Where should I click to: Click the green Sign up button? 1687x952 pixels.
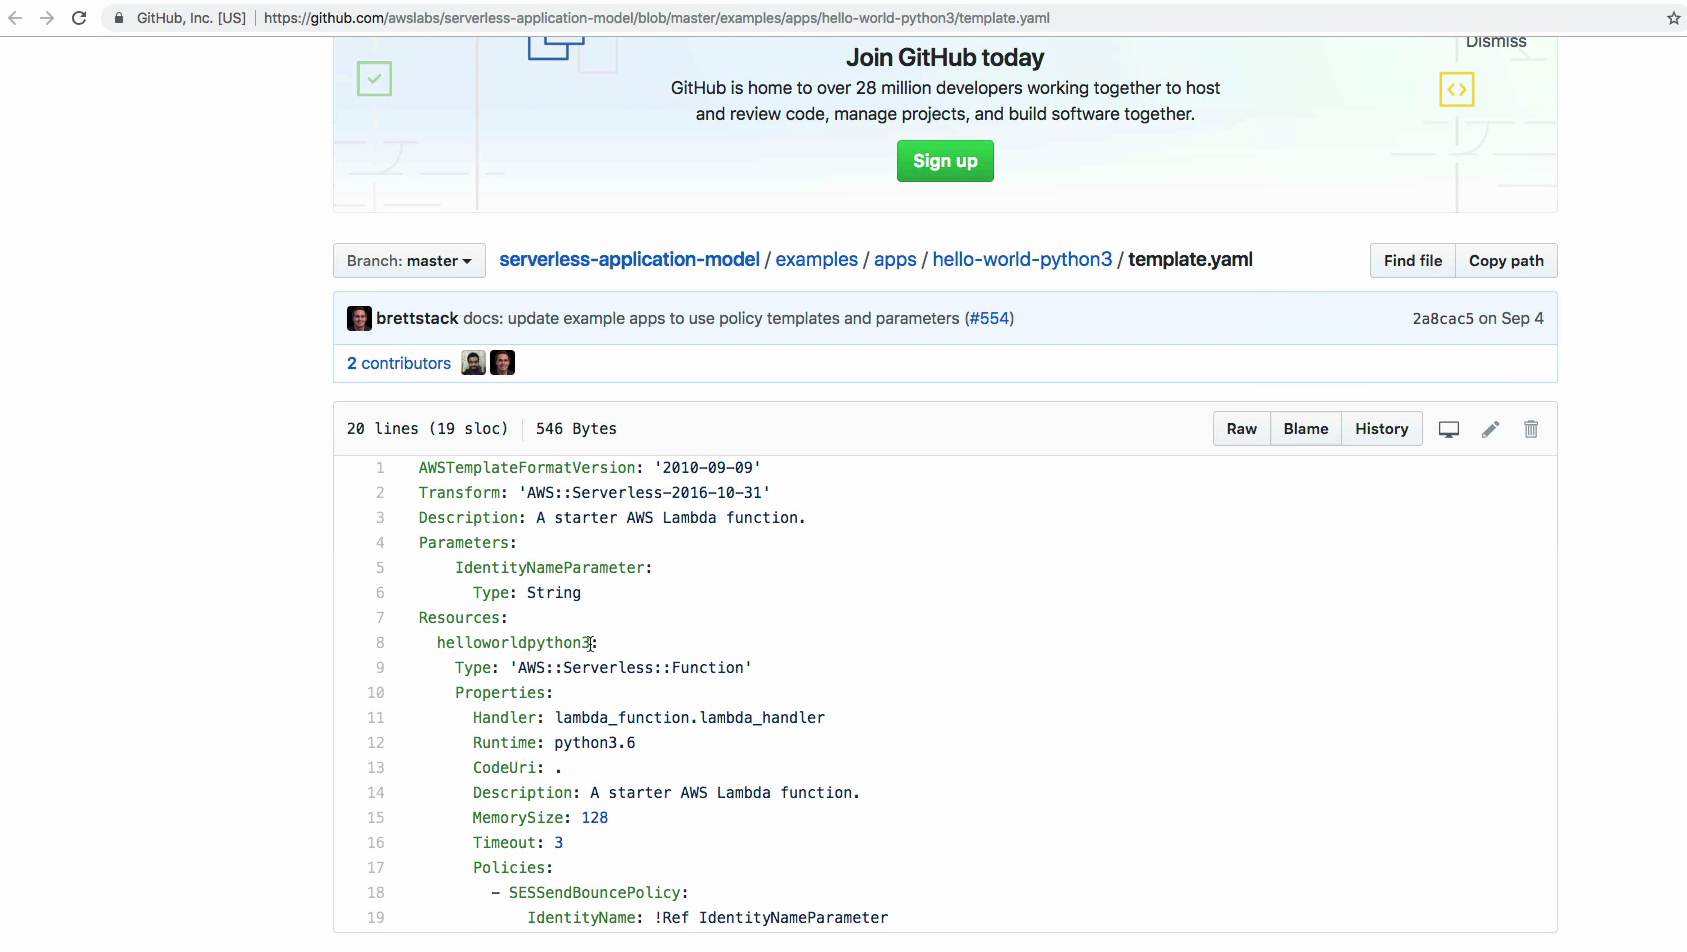945,161
